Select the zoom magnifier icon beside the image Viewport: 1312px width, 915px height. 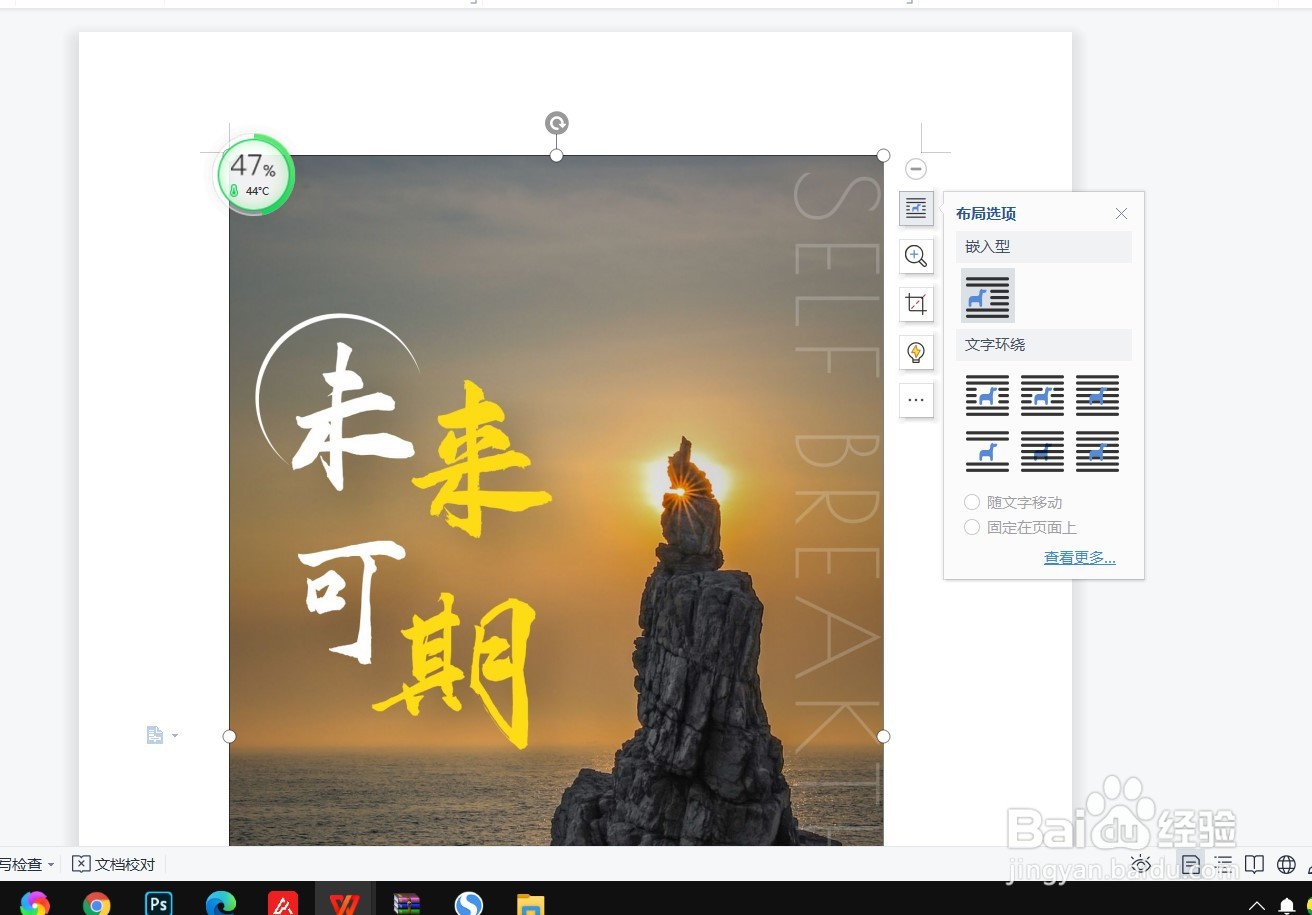tap(916, 256)
